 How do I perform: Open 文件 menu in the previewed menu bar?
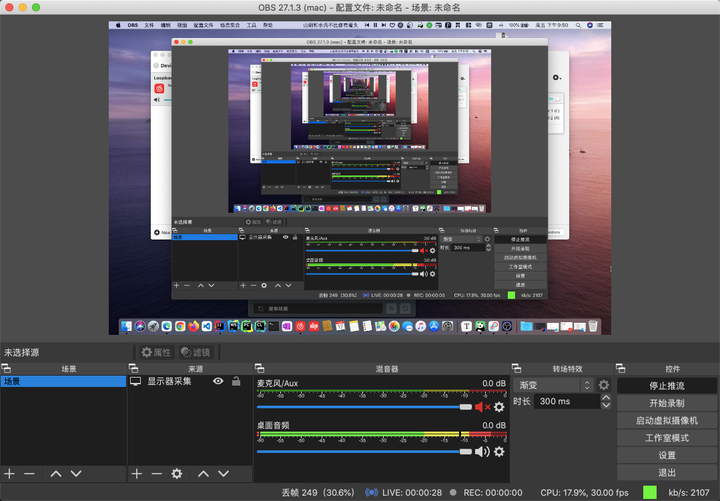click(x=149, y=25)
